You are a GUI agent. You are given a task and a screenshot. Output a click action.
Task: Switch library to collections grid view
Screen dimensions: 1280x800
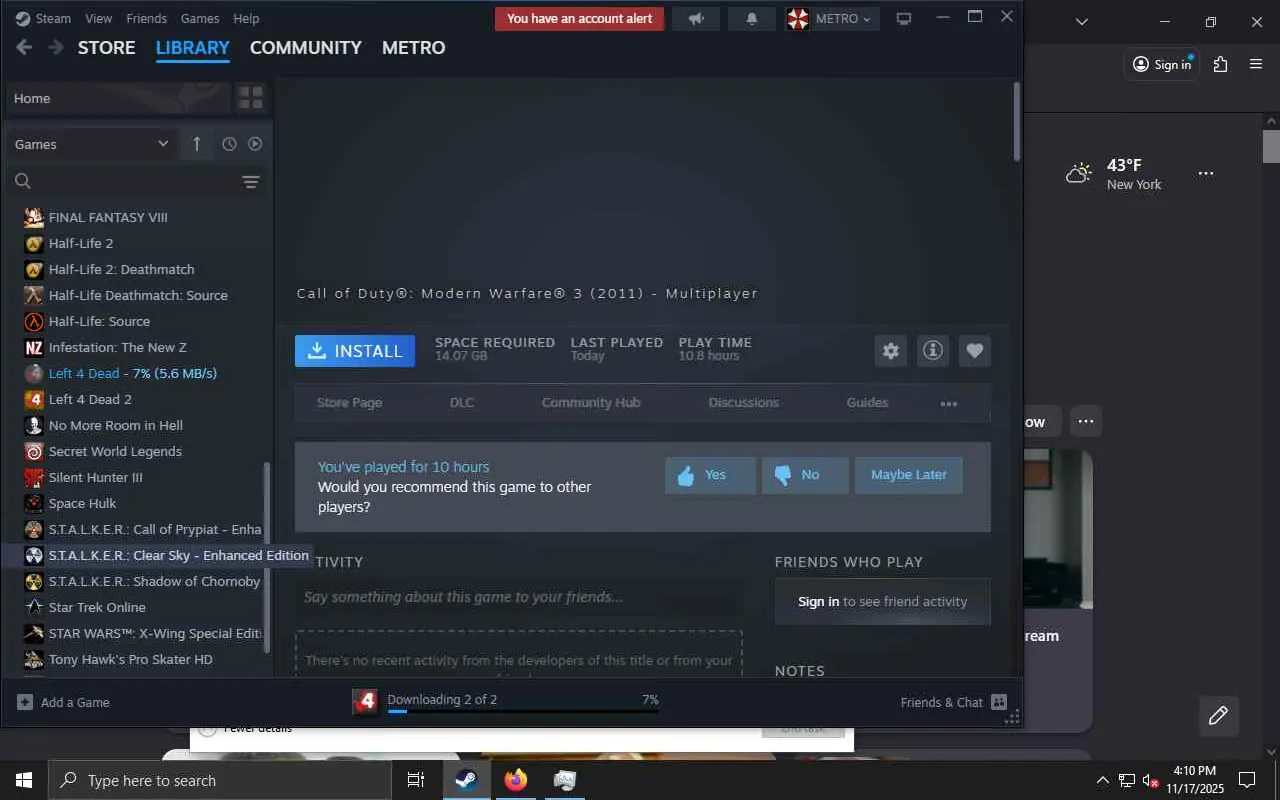[x=250, y=98]
